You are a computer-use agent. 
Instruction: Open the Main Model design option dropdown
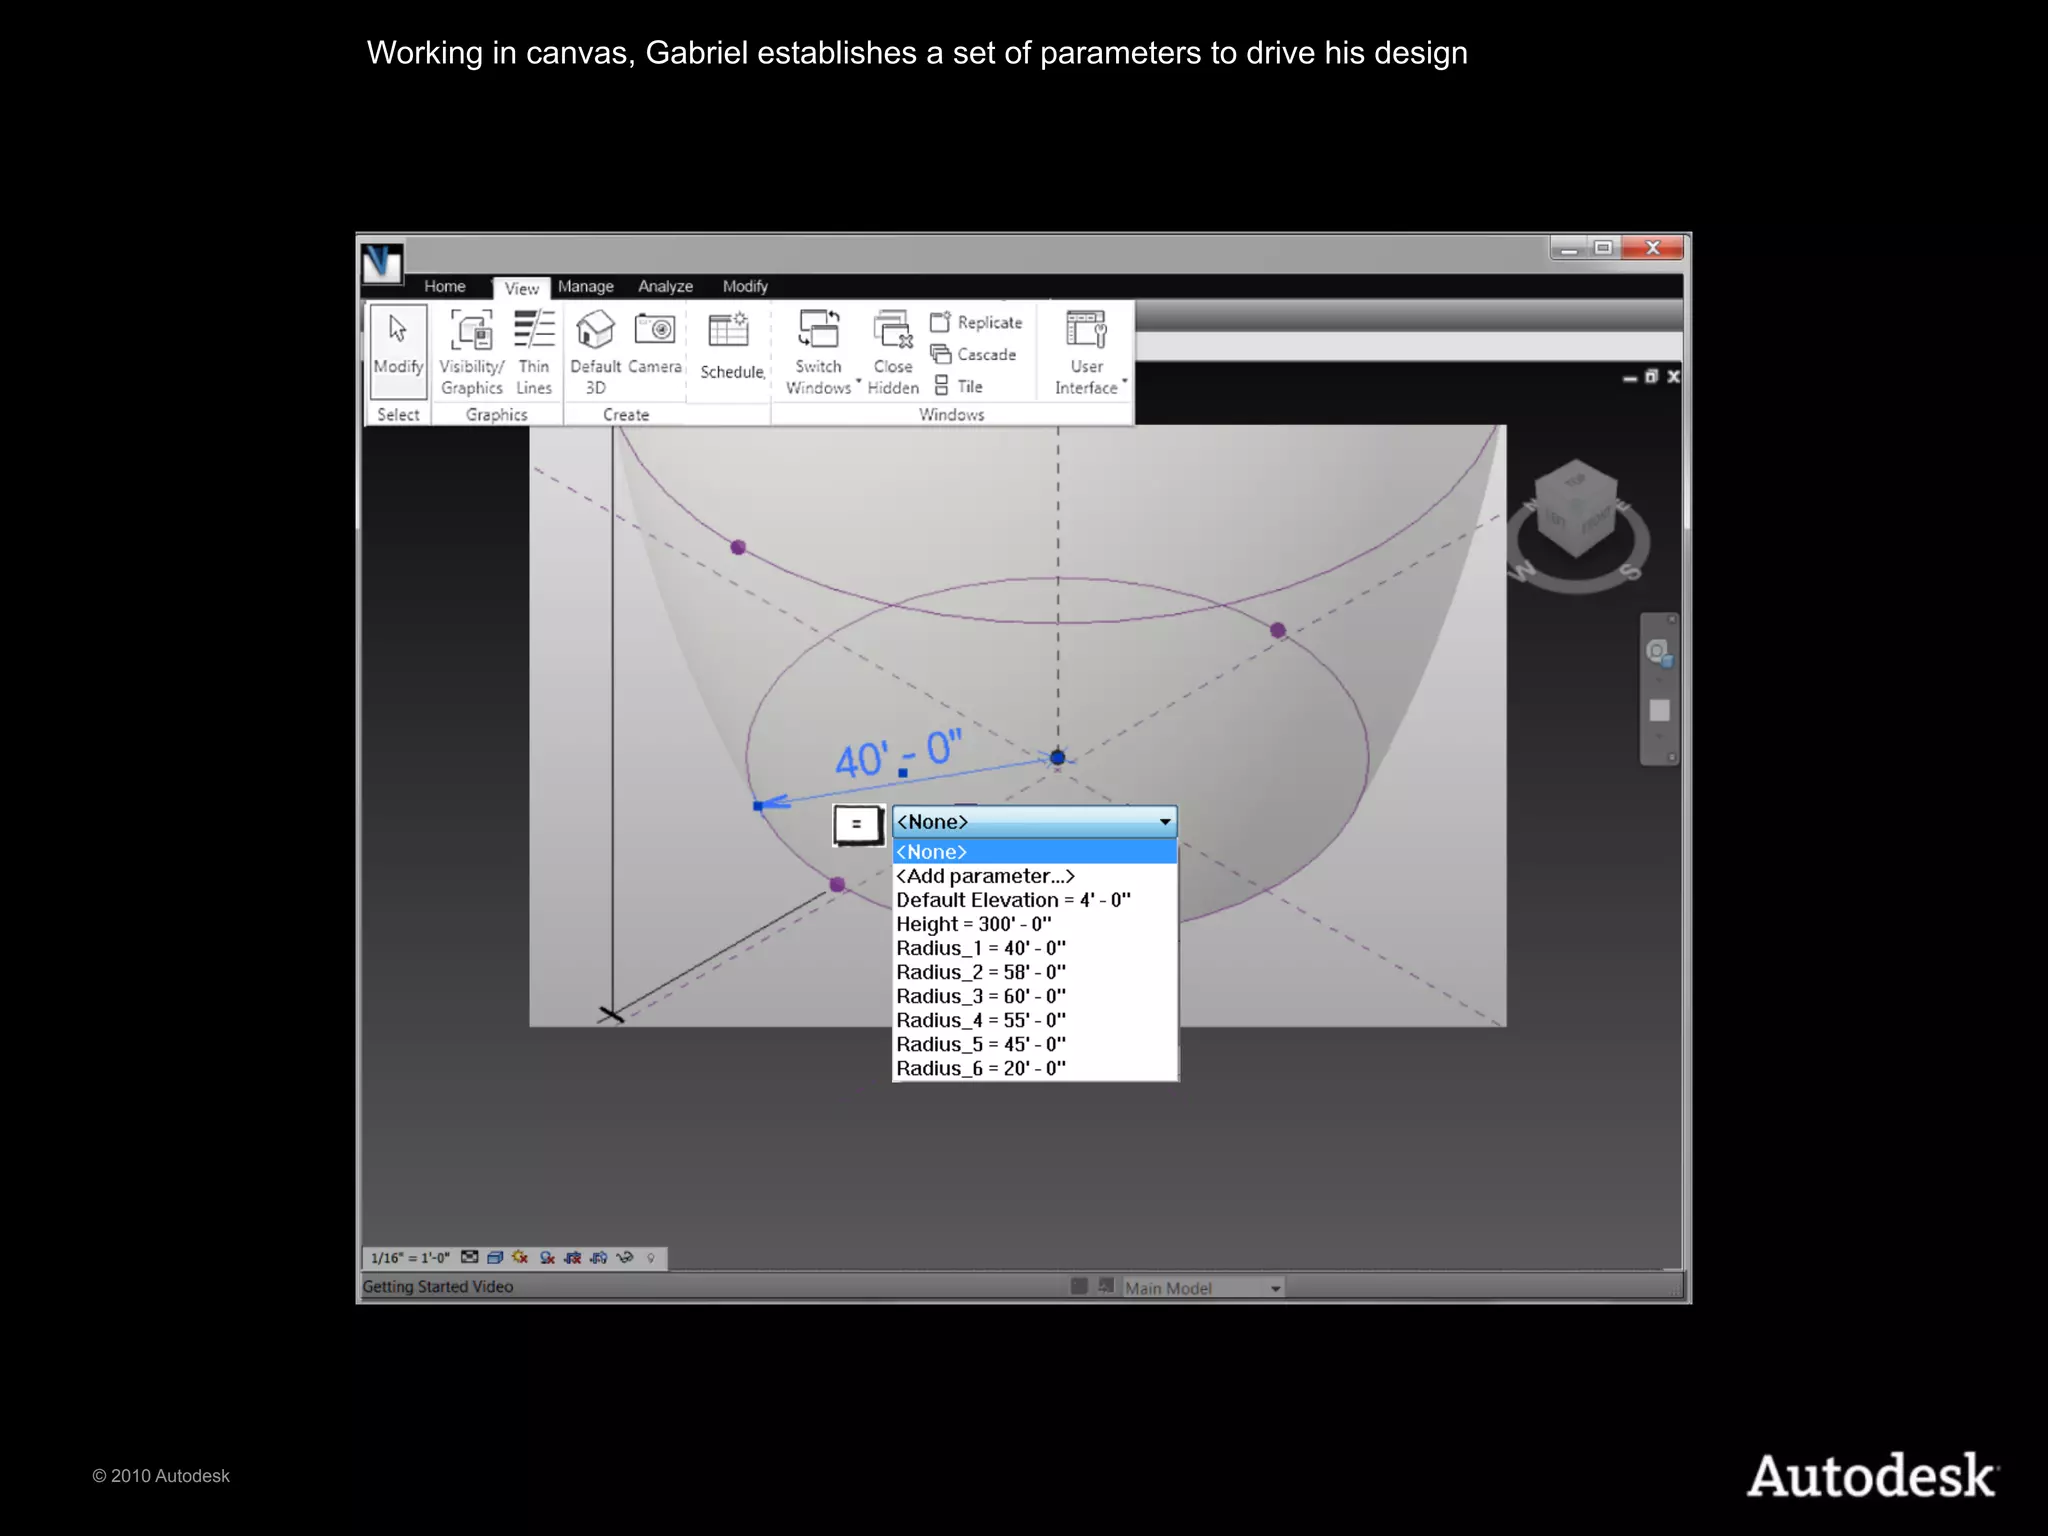click(1203, 1288)
